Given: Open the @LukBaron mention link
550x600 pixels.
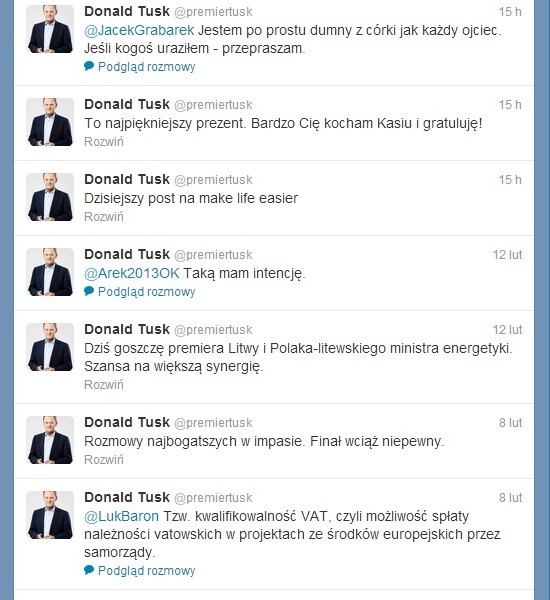Looking at the screenshot, I should [121, 516].
